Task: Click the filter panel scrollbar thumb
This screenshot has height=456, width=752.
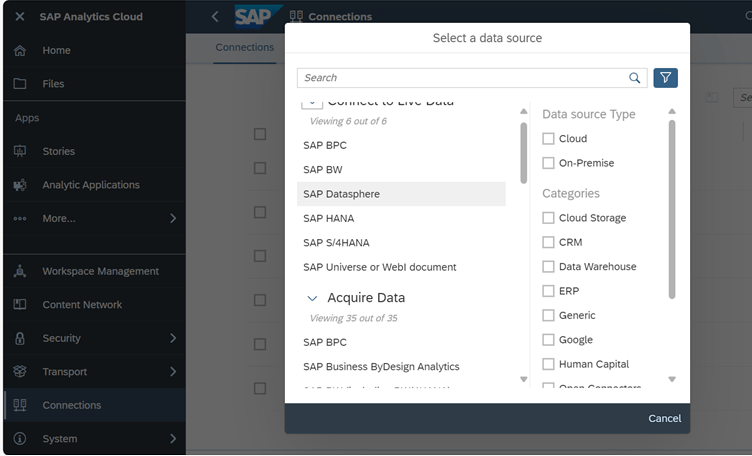Action: (x=672, y=210)
